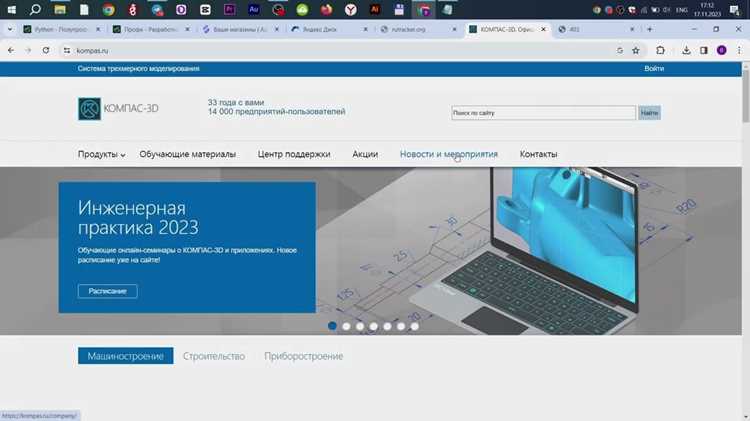This screenshot has height=421, width=750.
Task: Close the КОМПАС-3D browser tab
Action: coord(543,29)
